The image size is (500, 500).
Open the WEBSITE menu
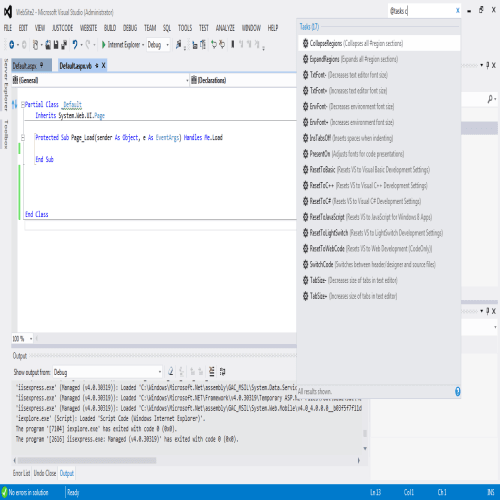click(88, 28)
